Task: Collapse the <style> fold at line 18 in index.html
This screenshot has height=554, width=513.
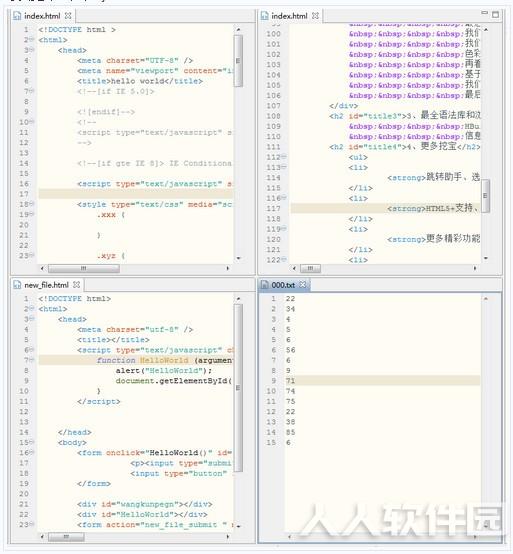Action: click(32, 204)
